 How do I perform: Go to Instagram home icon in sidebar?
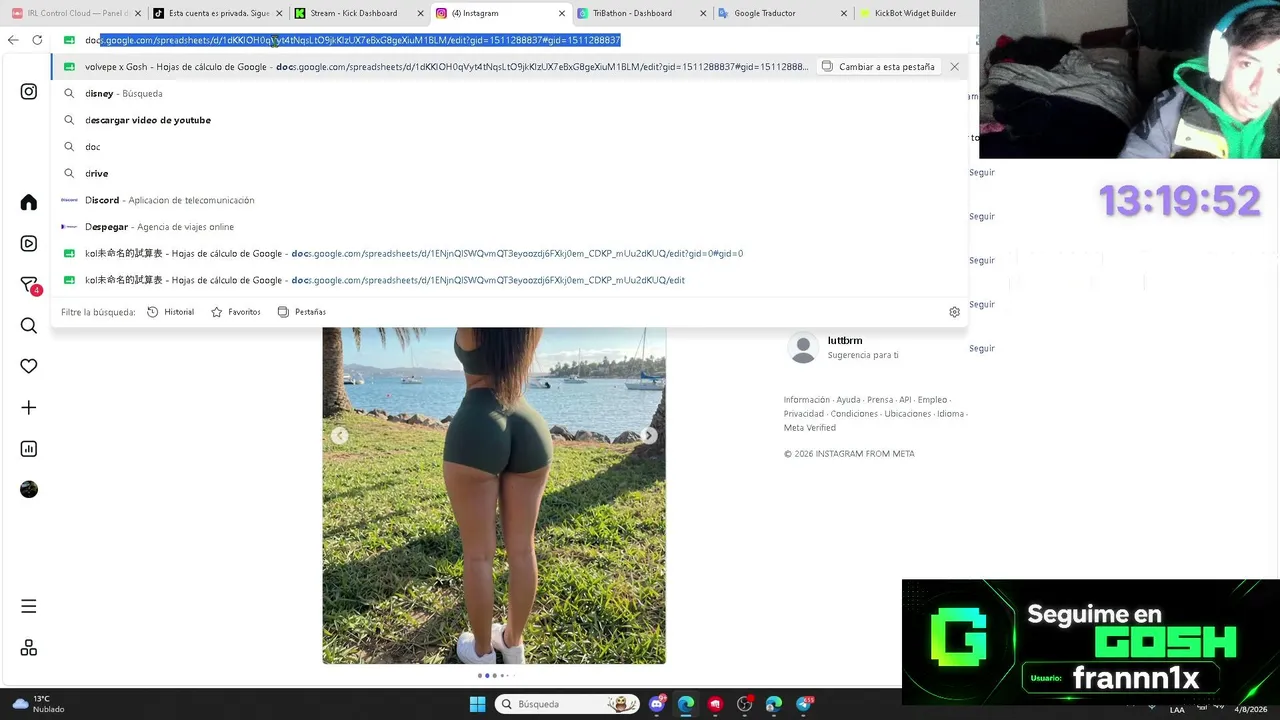pos(29,203)
